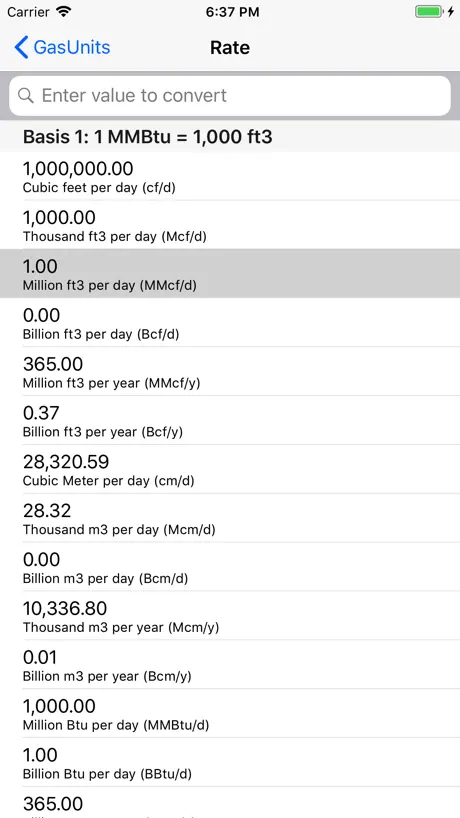This screenshot has height=818, width=460.
Task: Select Billion ft3 per year (Bcf/y) row
Action: (x=230, y=420)
